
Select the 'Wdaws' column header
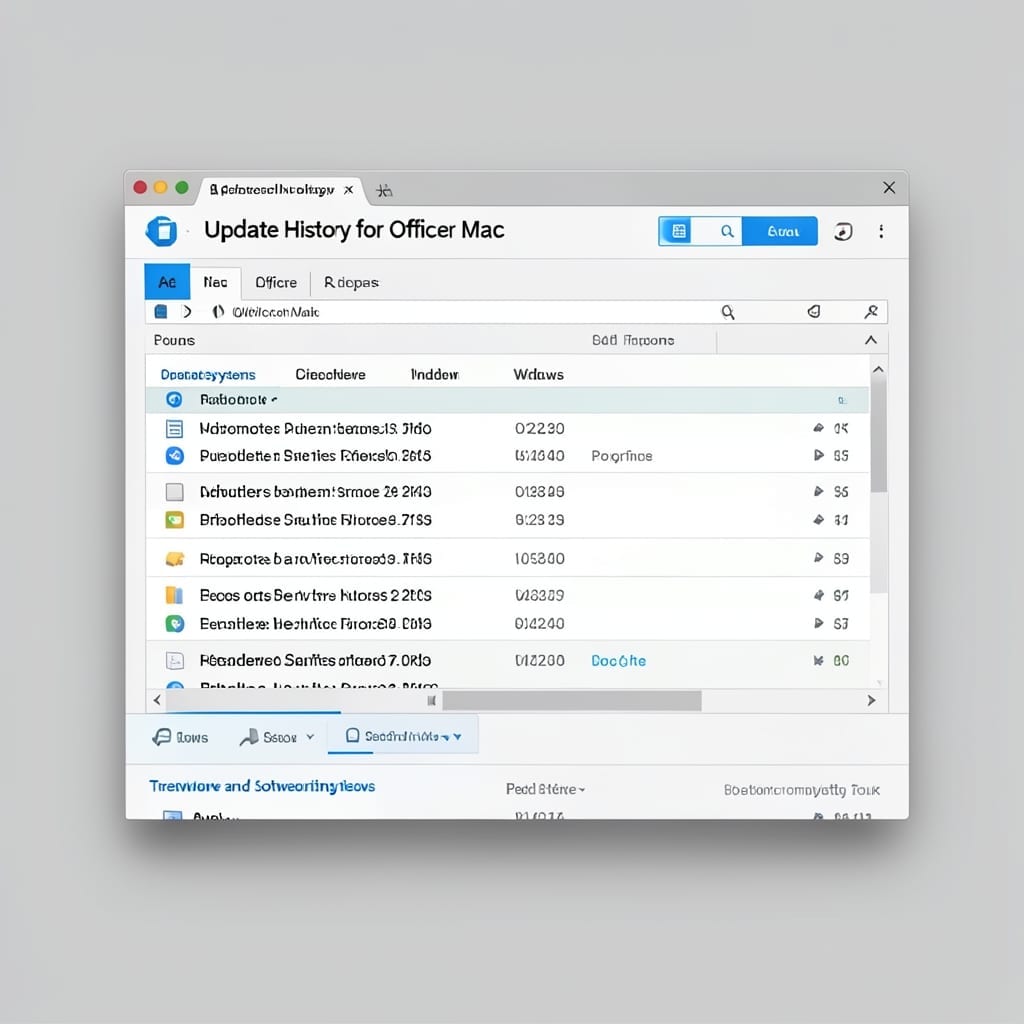click(538, 374)
